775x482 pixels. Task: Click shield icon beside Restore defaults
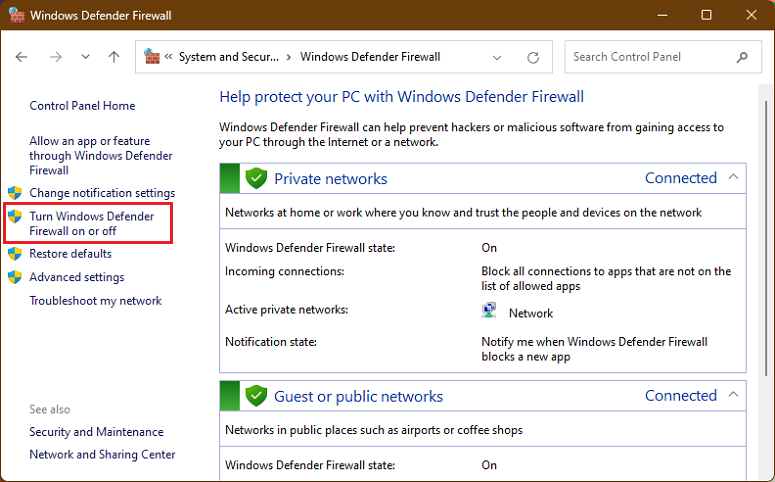pos(15,254)
